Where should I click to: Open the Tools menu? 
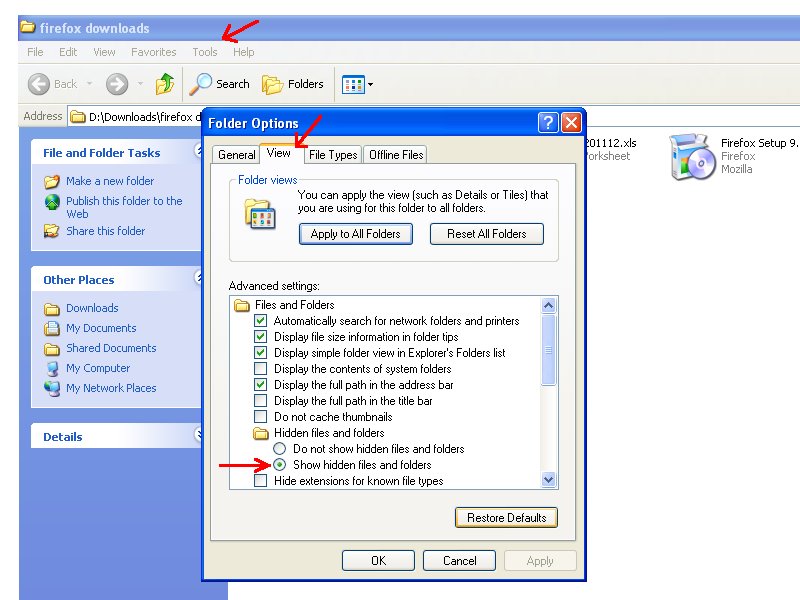[x=204, y=52]
